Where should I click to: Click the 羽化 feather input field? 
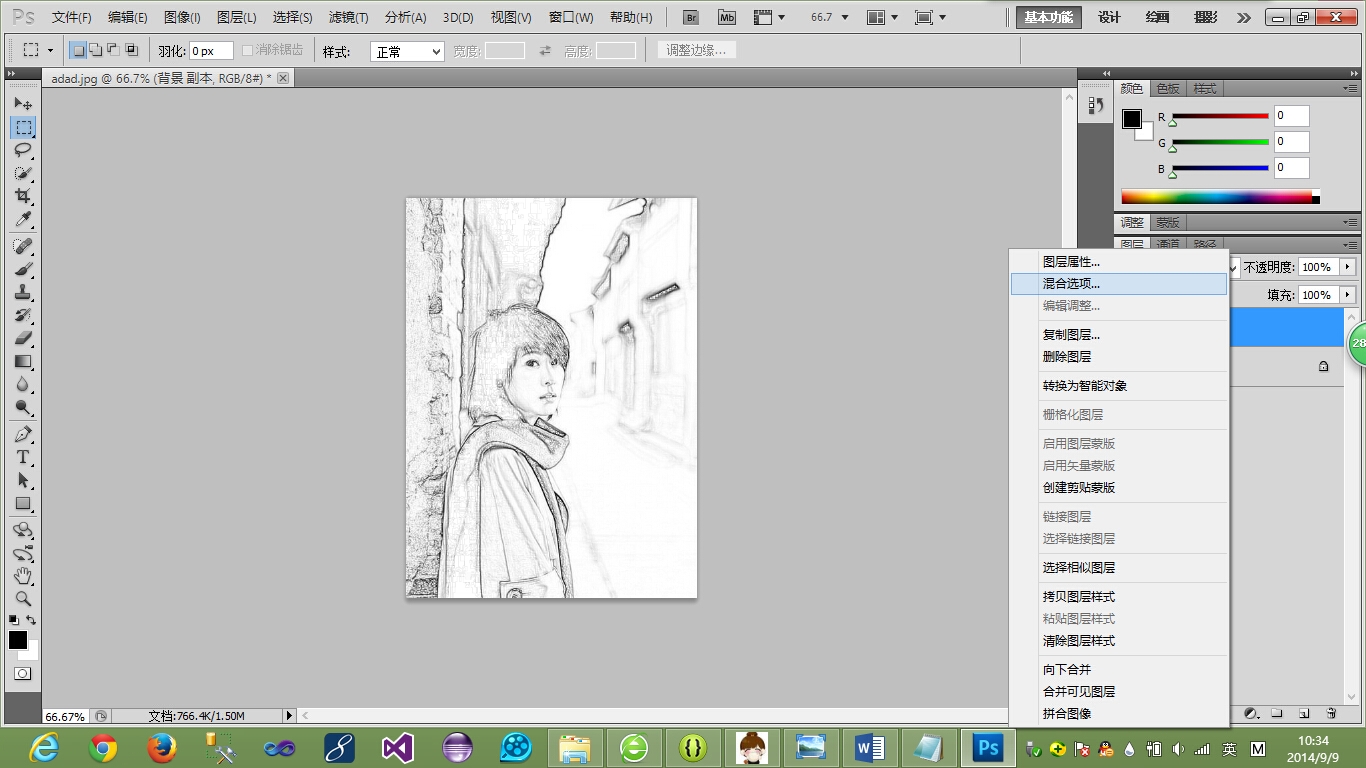pos(211,51)
